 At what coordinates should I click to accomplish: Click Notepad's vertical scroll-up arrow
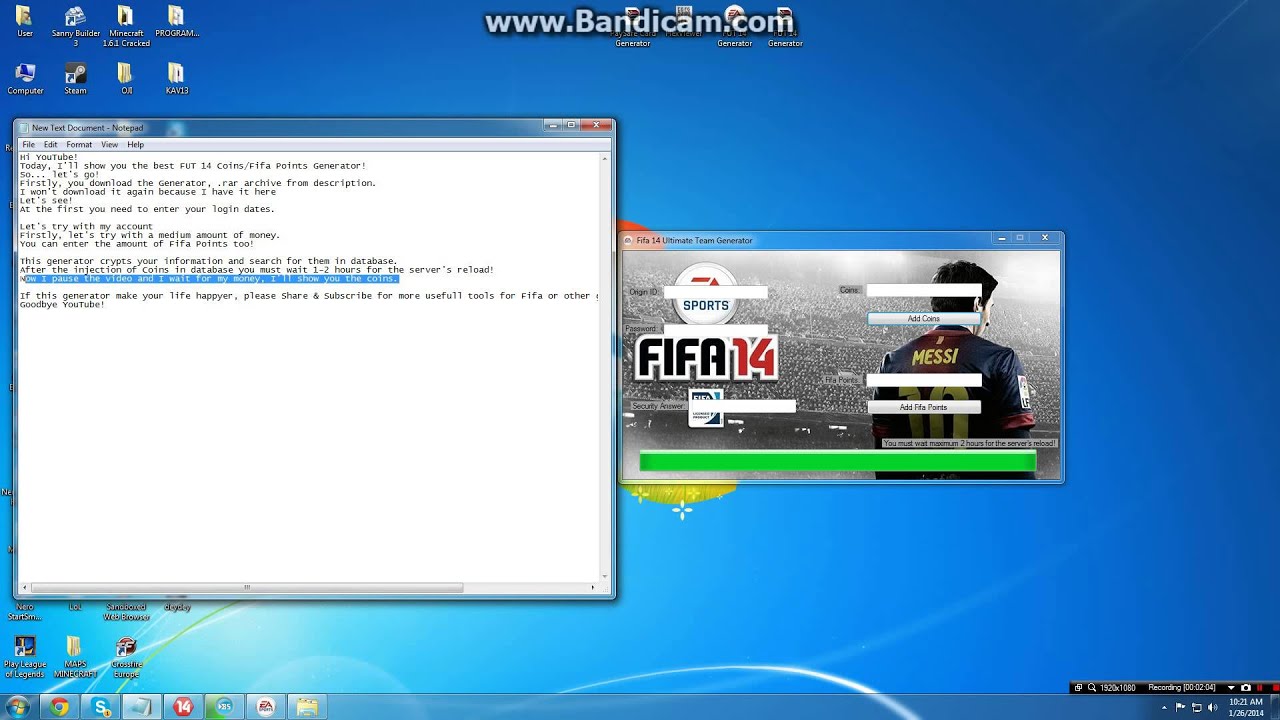(x=605, y=158)
